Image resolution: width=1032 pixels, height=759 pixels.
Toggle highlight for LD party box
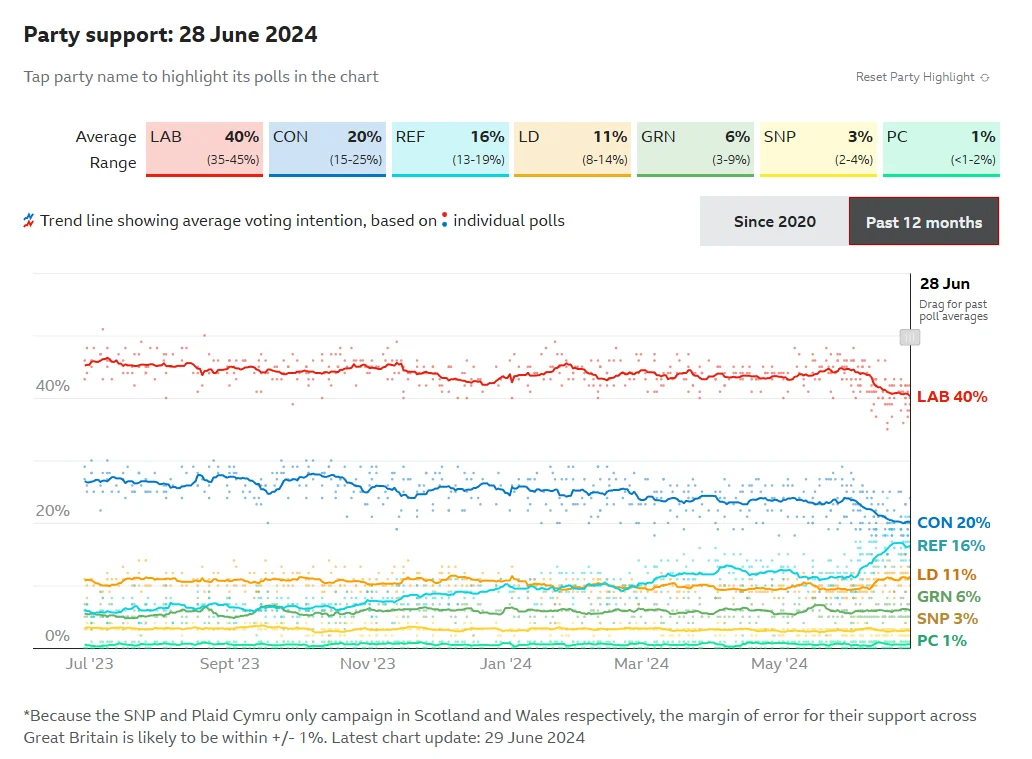[573, 149]
